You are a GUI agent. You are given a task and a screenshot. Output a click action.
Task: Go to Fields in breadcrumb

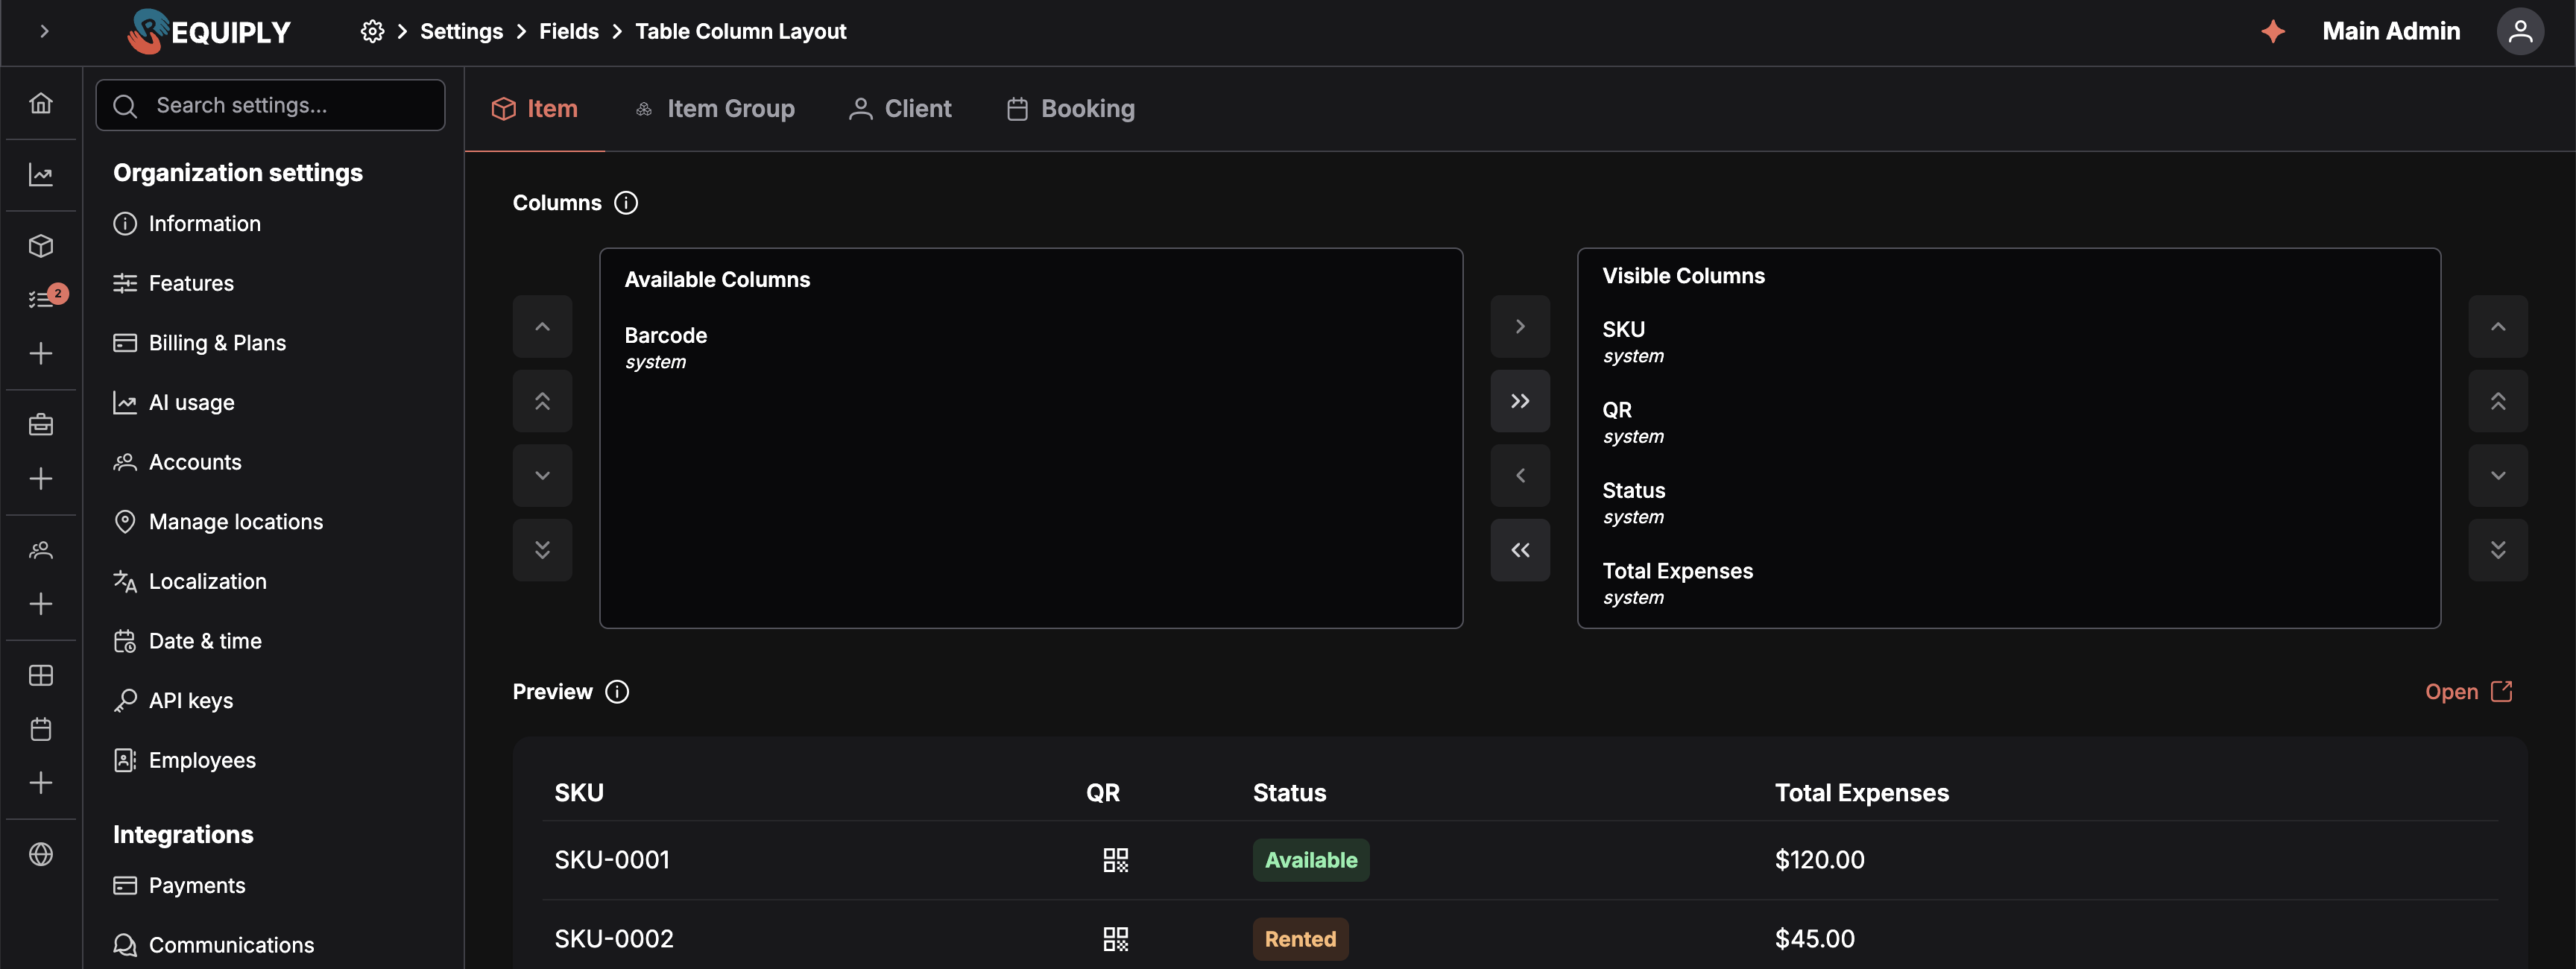tap(568, 31)
